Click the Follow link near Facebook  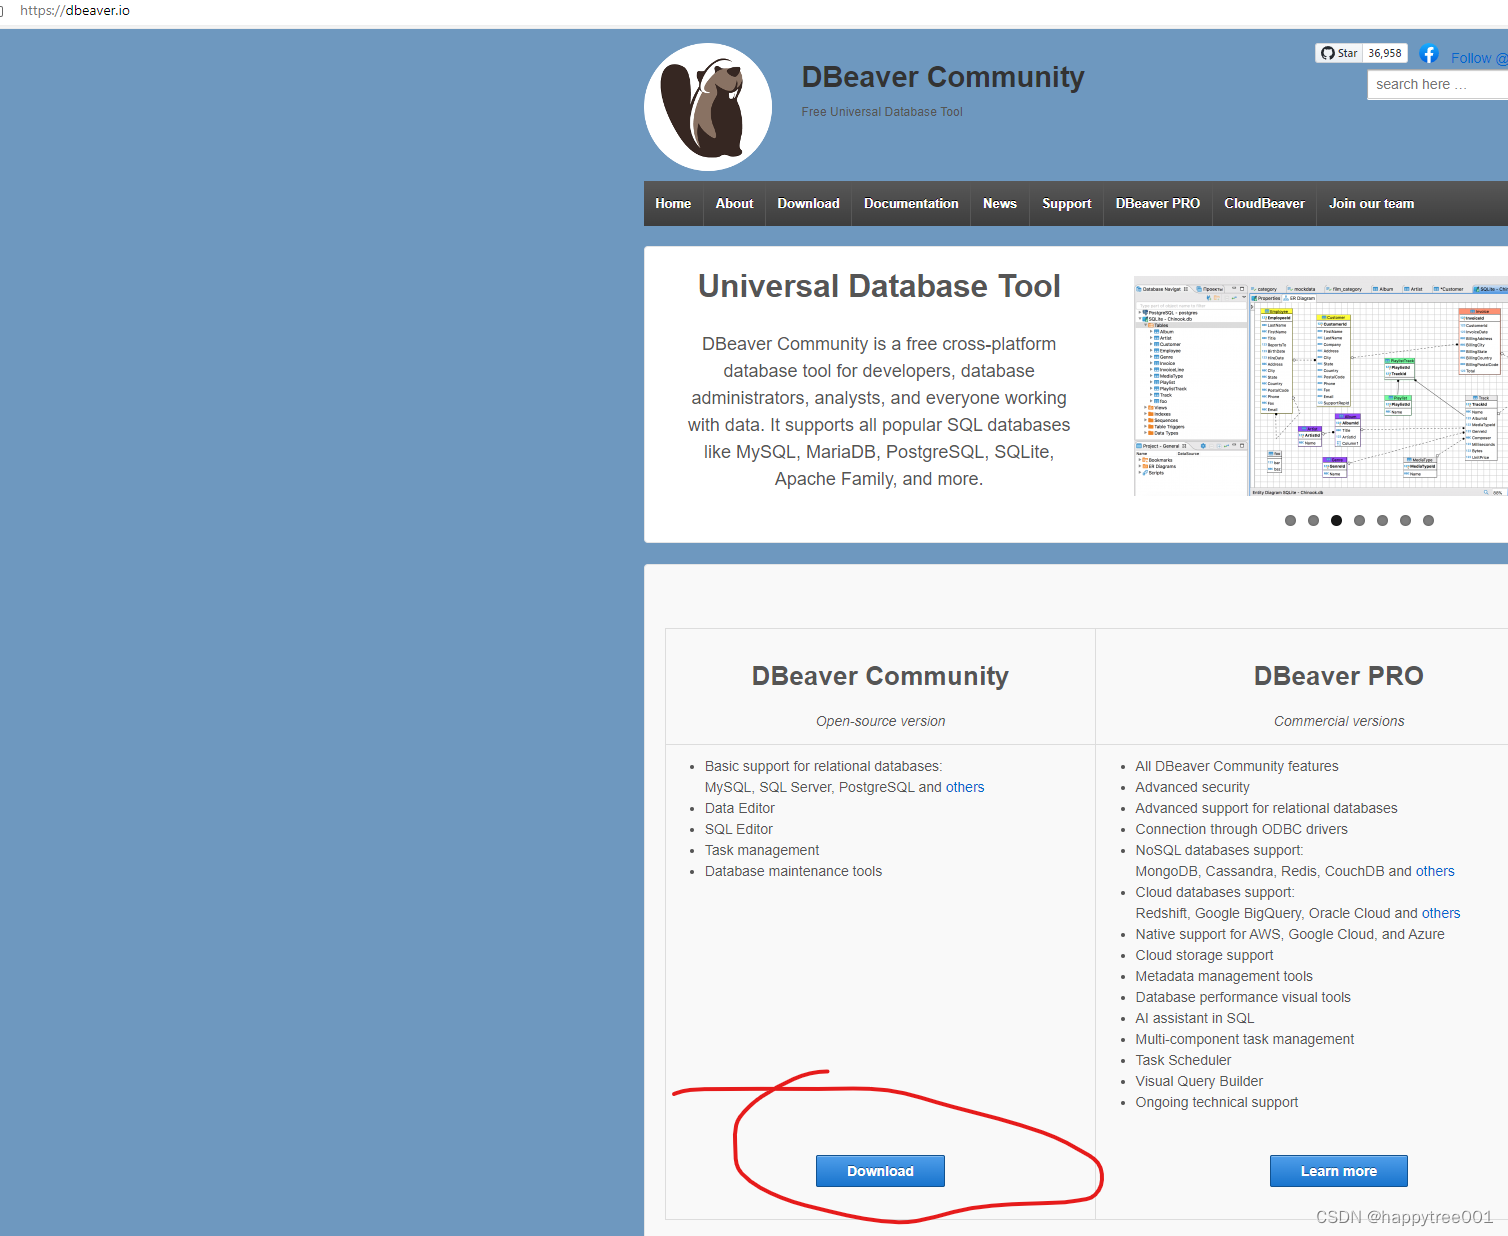tap(1479, 58)
